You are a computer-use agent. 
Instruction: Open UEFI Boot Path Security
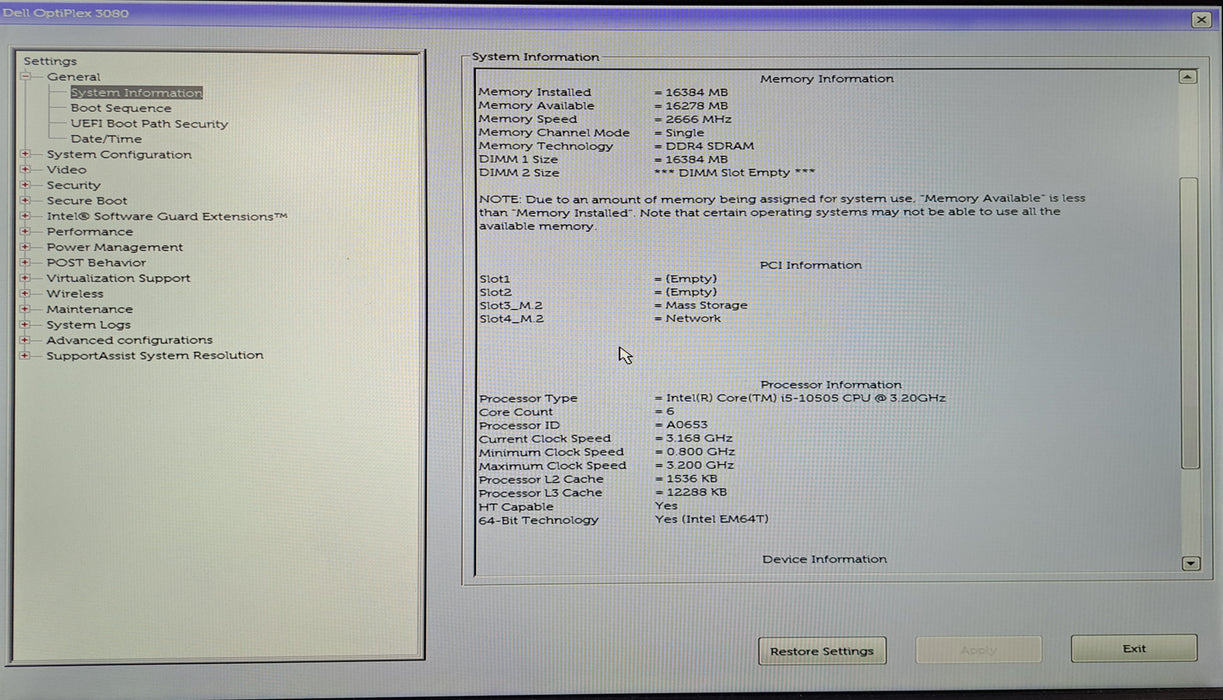(x=149, y=124)
